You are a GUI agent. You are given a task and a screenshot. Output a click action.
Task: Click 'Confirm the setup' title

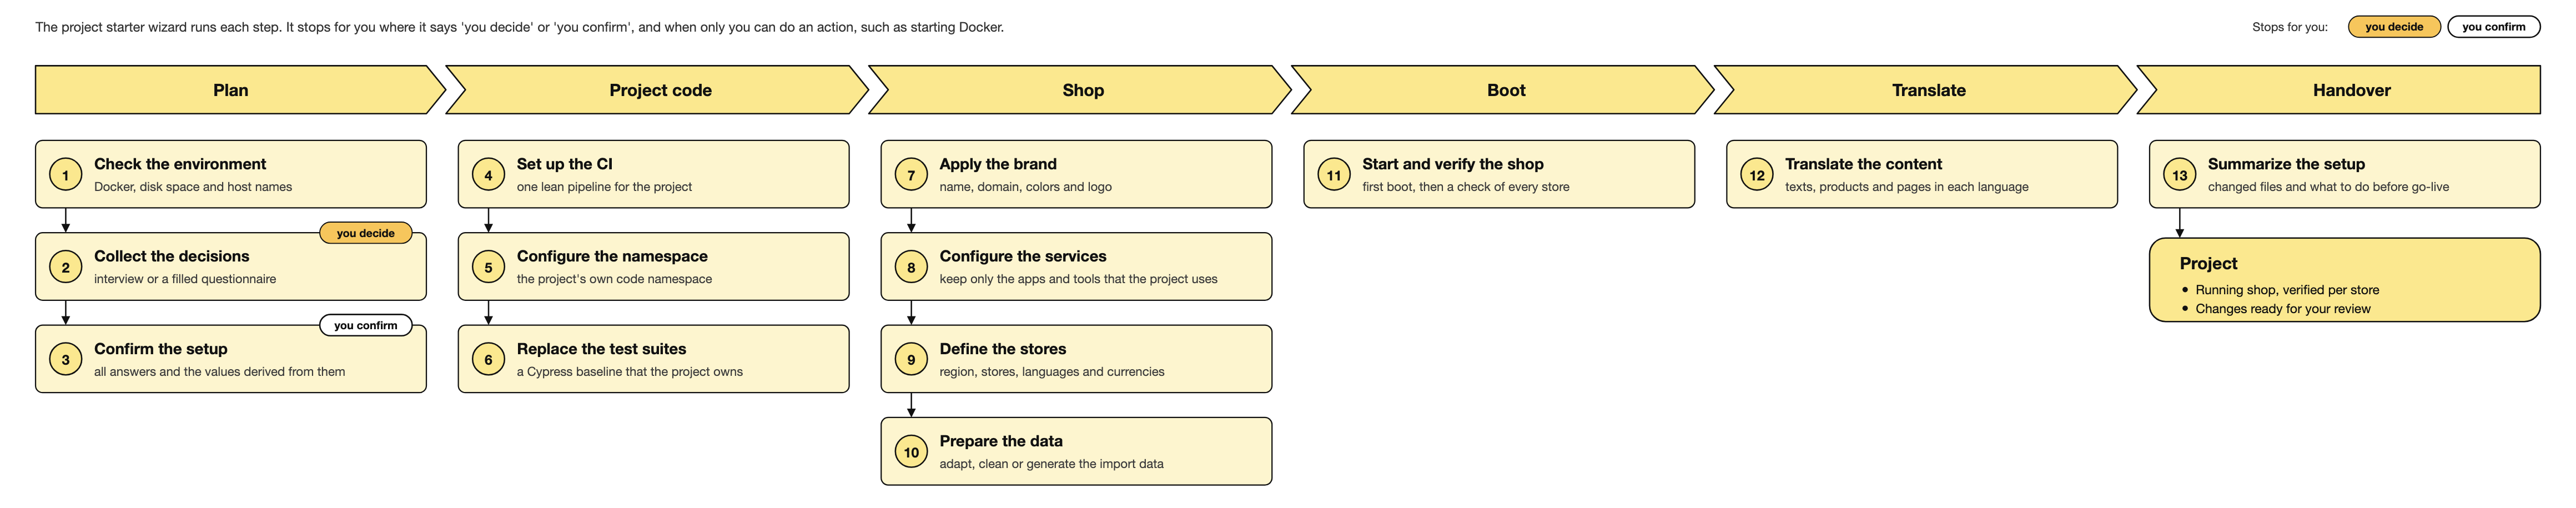161,349
